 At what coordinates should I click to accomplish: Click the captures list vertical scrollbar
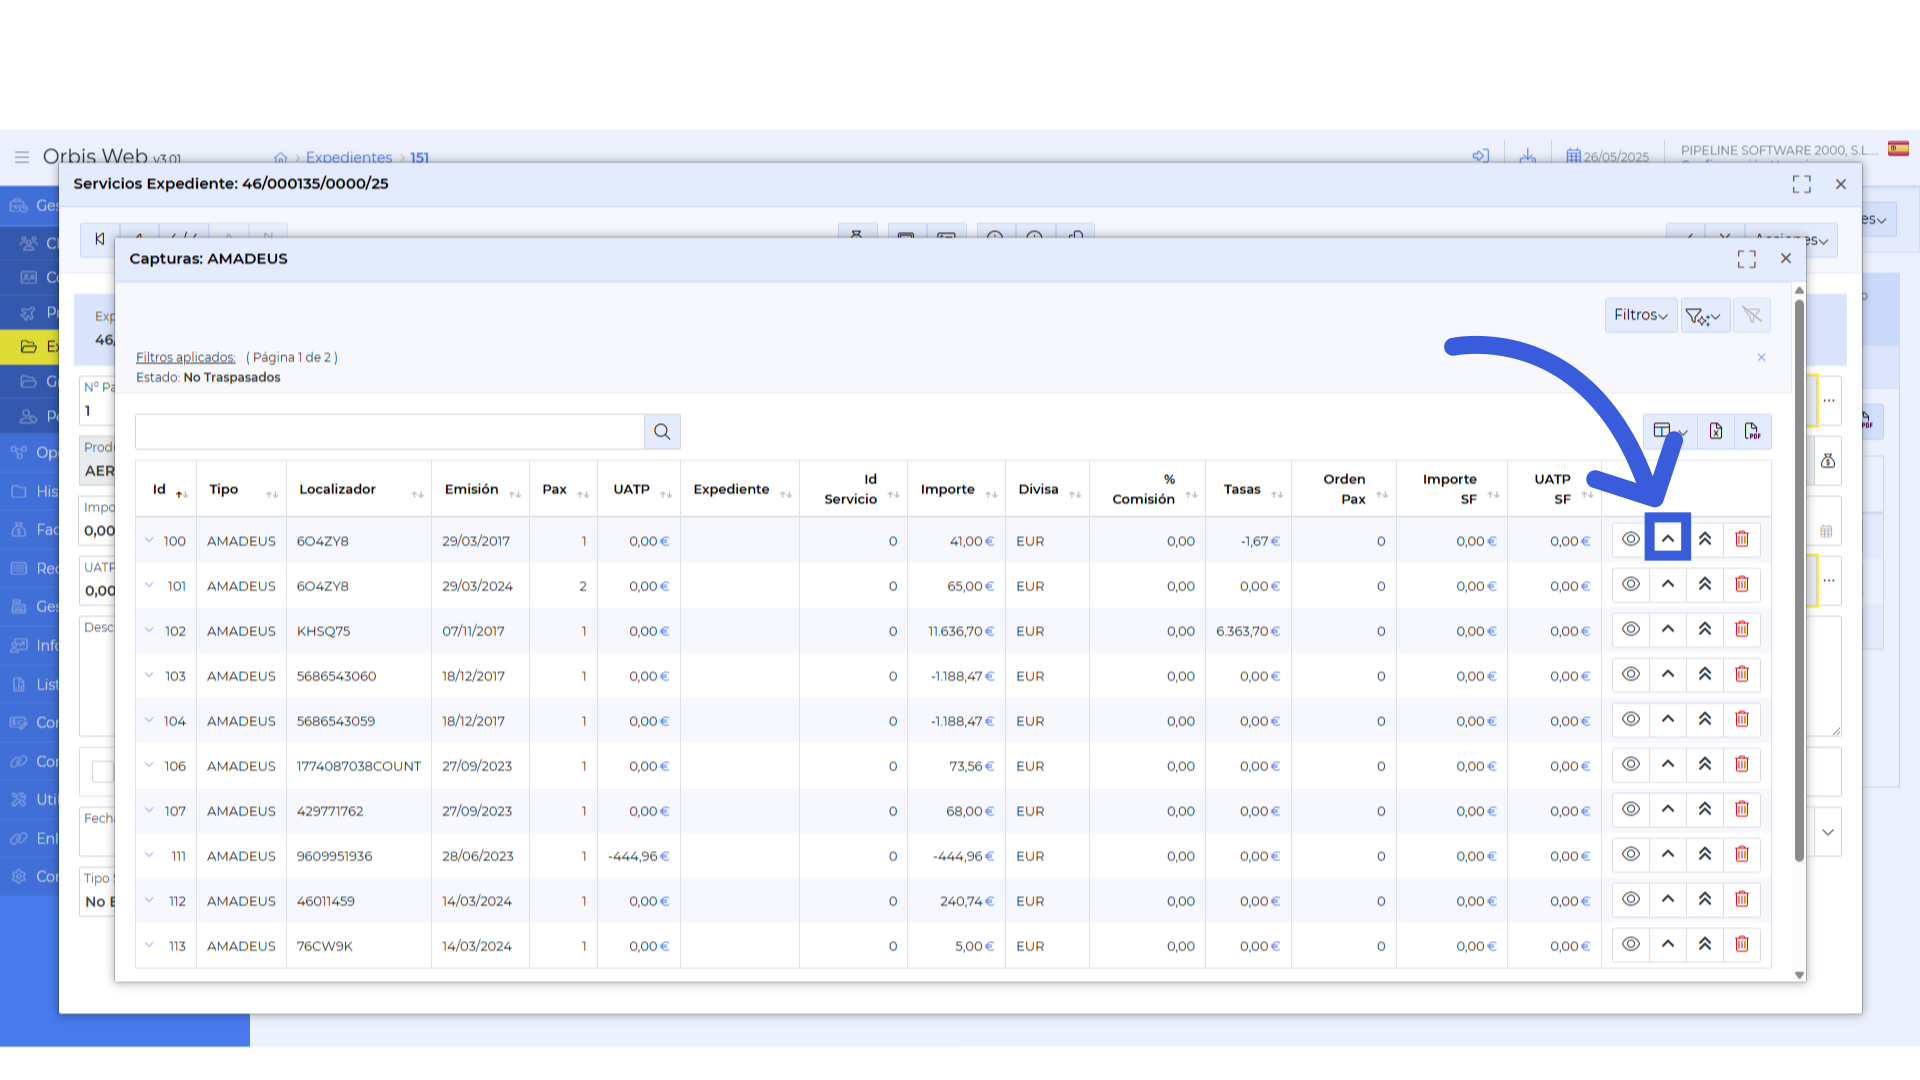(1799, 580)
